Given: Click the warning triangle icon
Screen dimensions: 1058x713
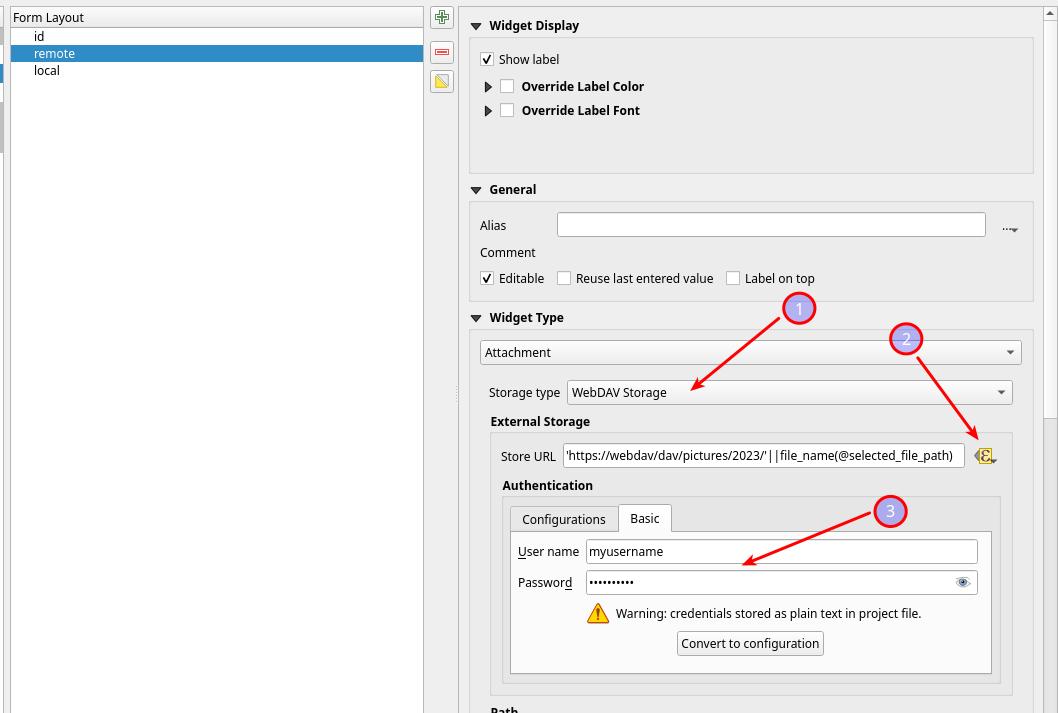Looking at the screenshot, I should 598,613.
